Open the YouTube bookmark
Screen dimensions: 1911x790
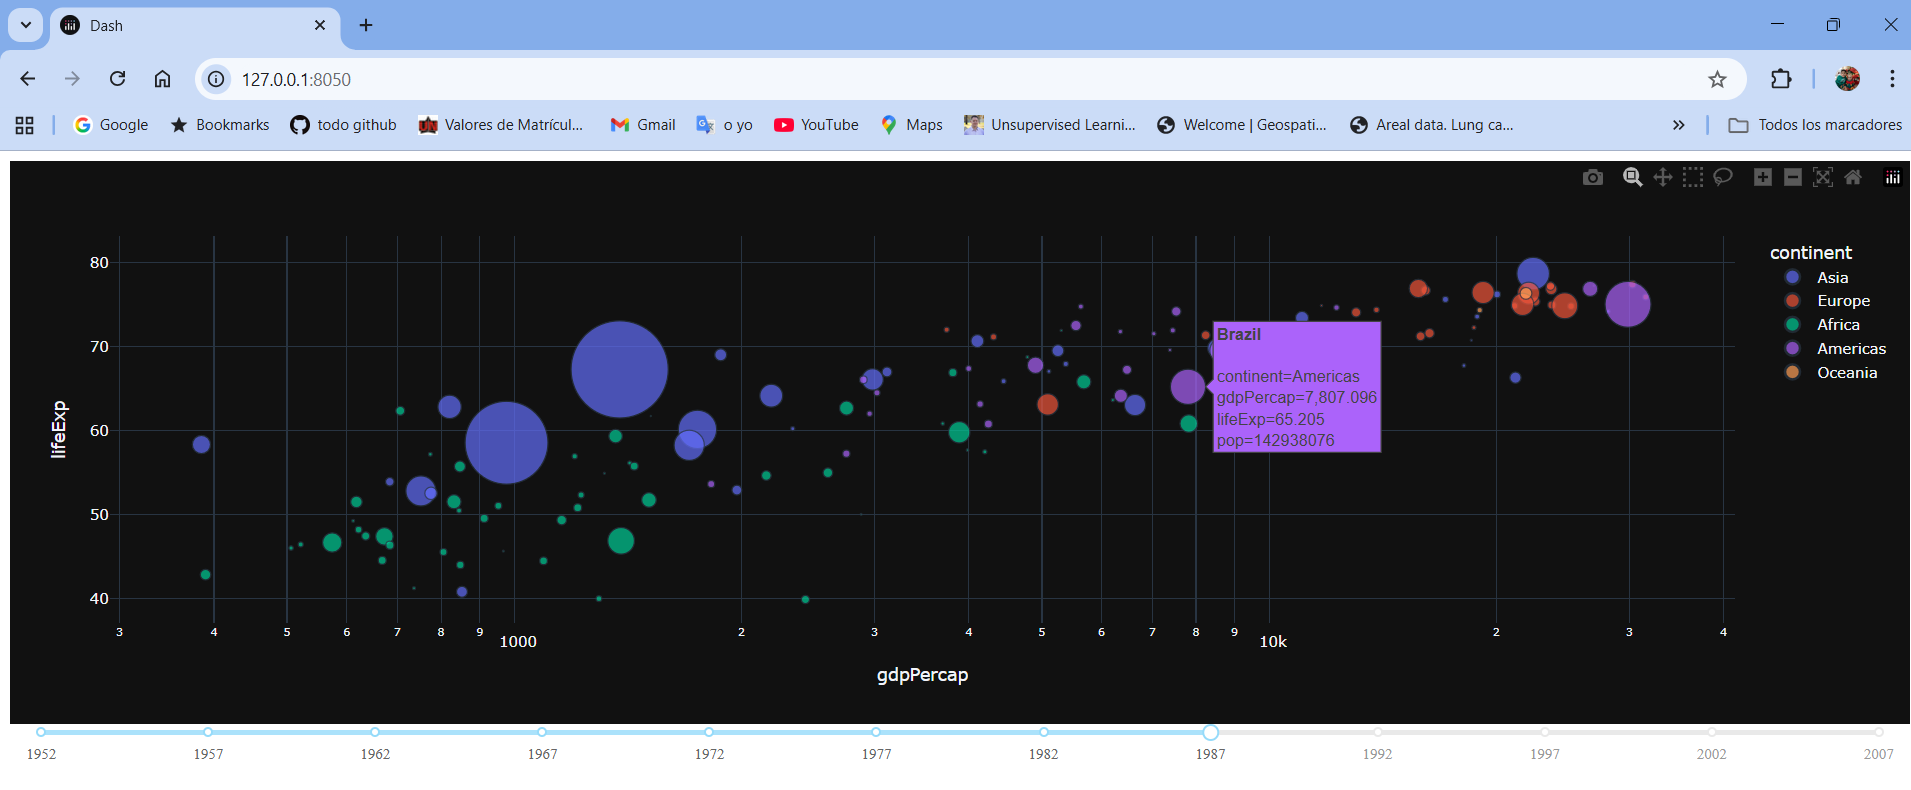point(816,125)
